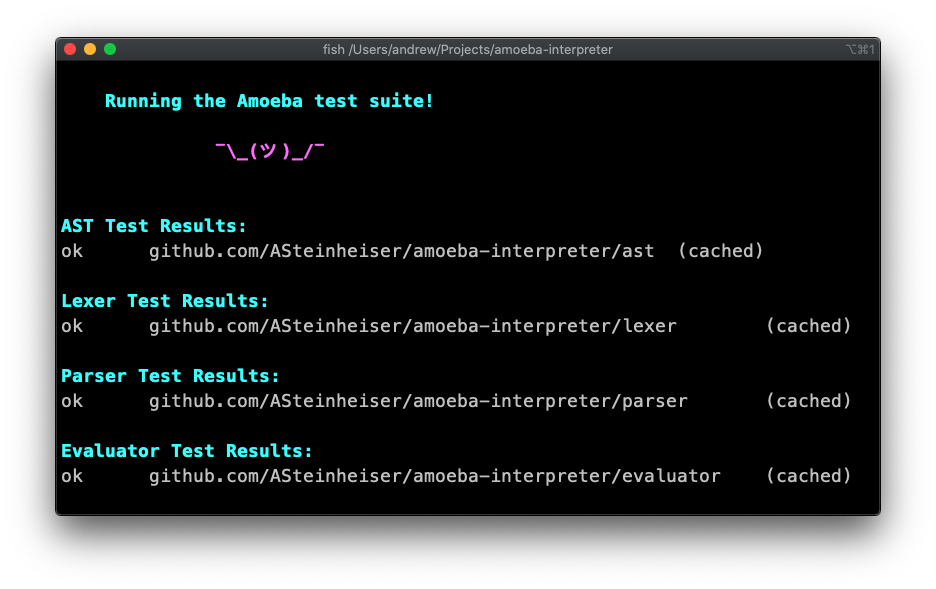The height and width of the screenshot is (589, 936).
Task: Click the 'Running the Amoeba test suite!' heading
Action: [x=269, y=101]
